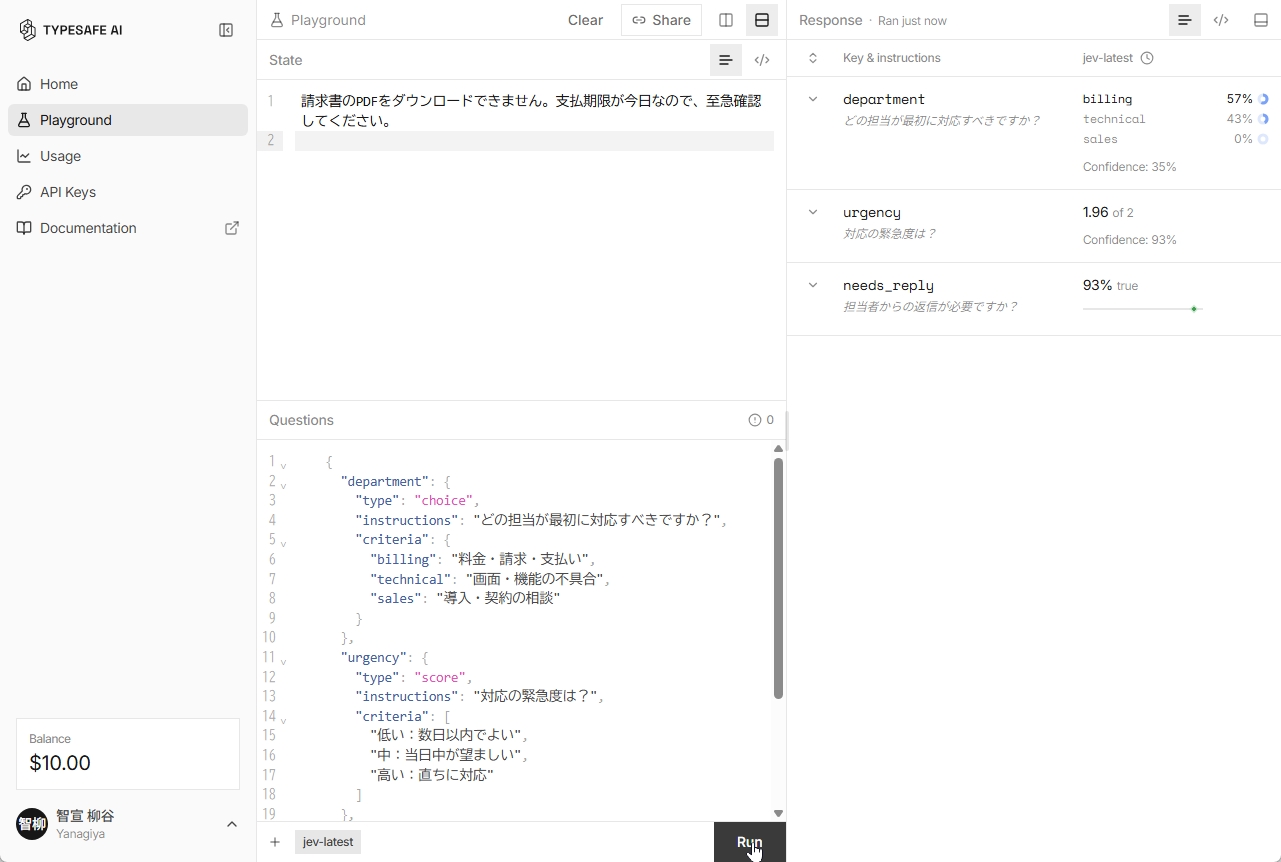
Task: Show Response in formatted list view
Action: pyautogui.click(x=1185, y=20)
